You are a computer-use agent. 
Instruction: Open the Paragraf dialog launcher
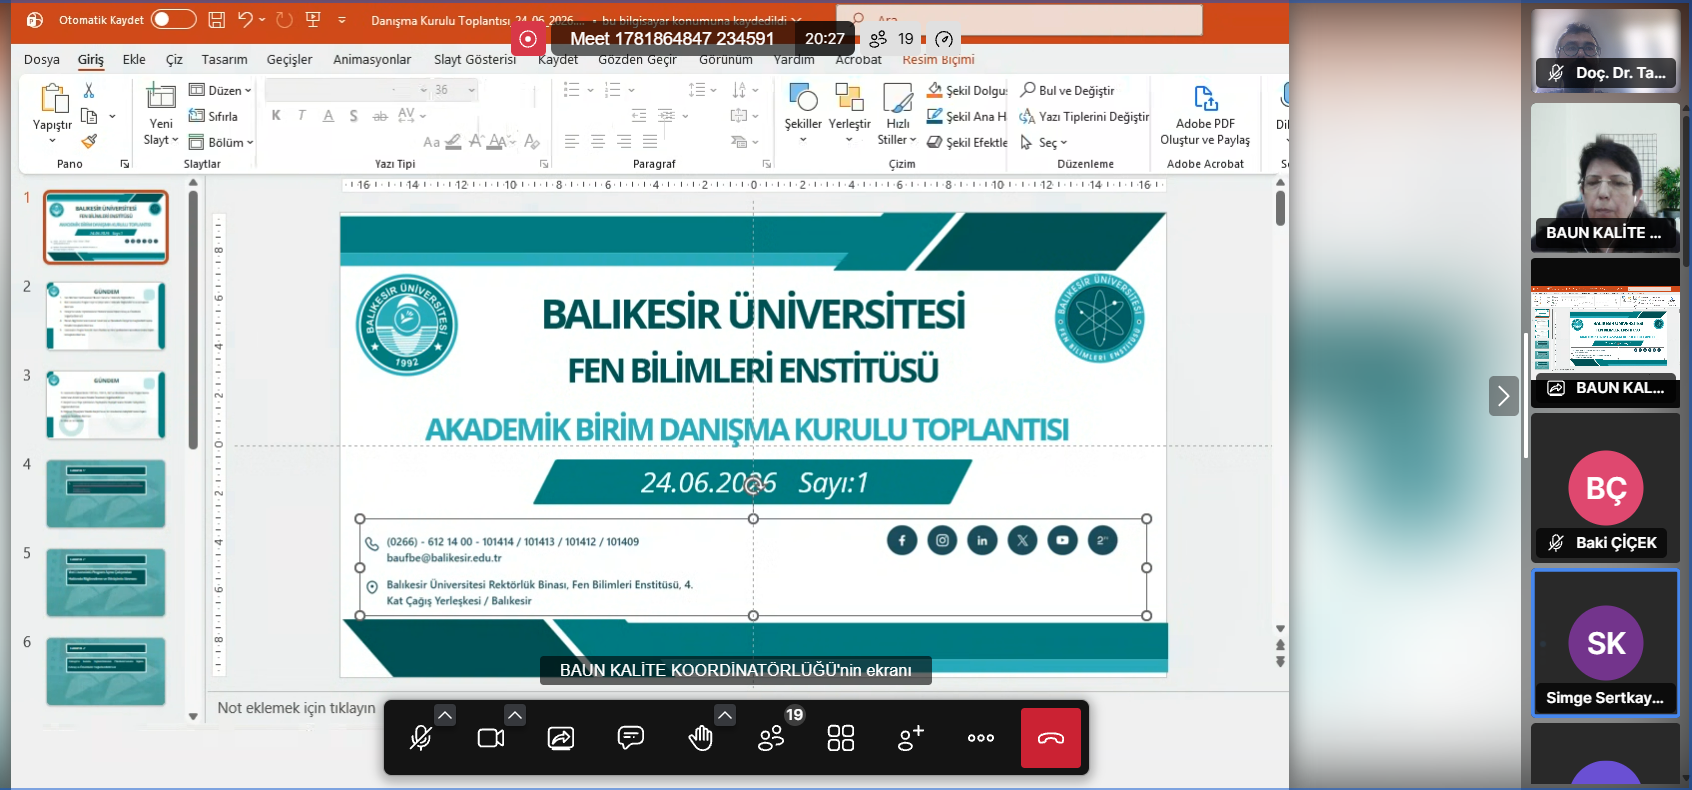pos(766,164)
